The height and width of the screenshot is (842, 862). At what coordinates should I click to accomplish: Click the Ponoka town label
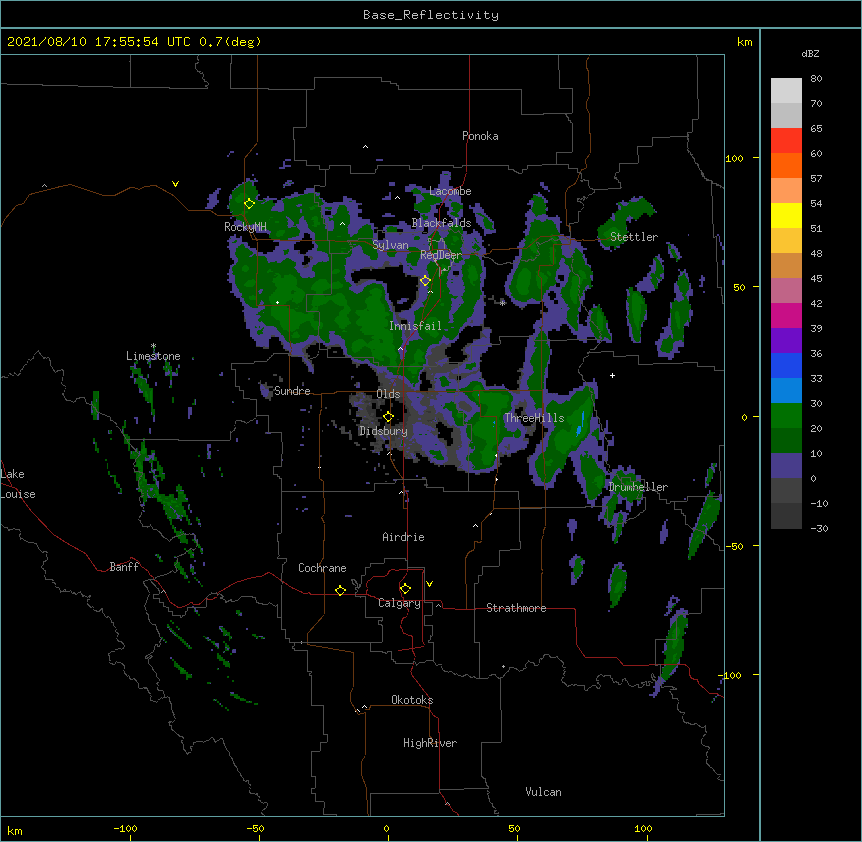(480, 136)
